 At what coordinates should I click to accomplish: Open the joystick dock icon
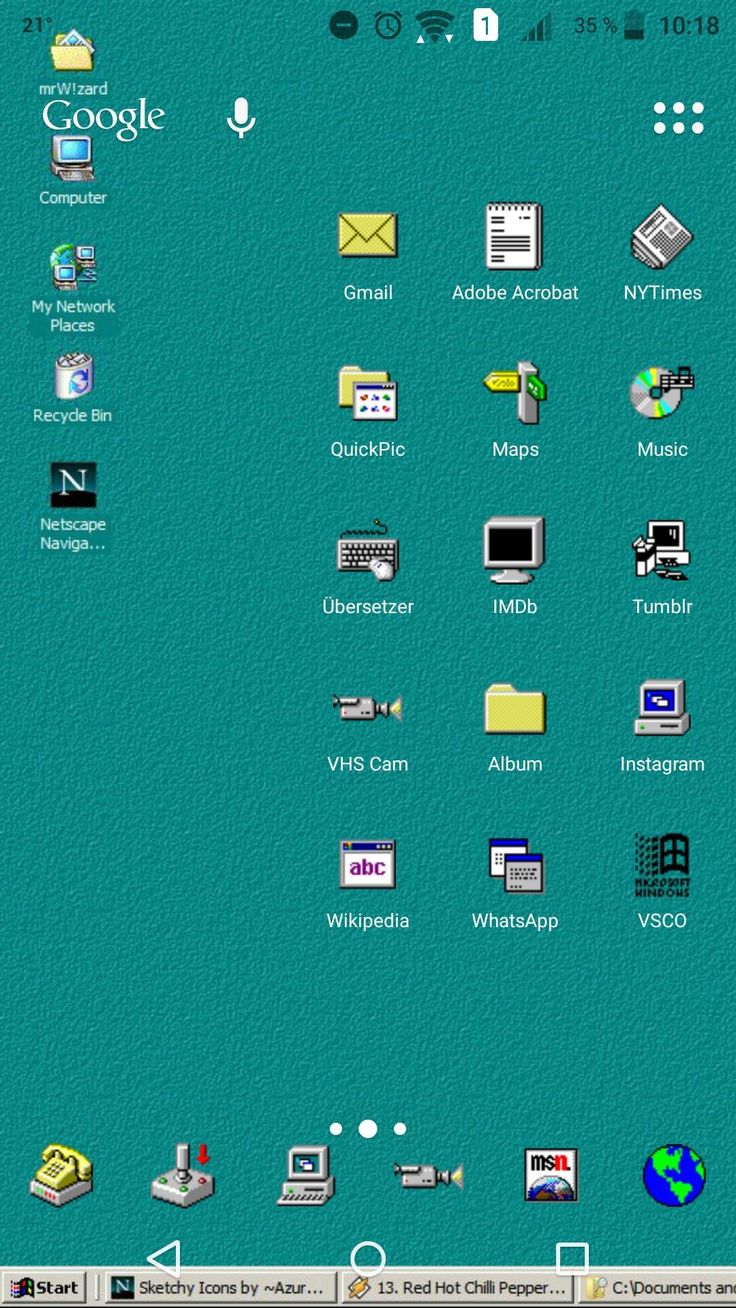tap(183, 1175)
